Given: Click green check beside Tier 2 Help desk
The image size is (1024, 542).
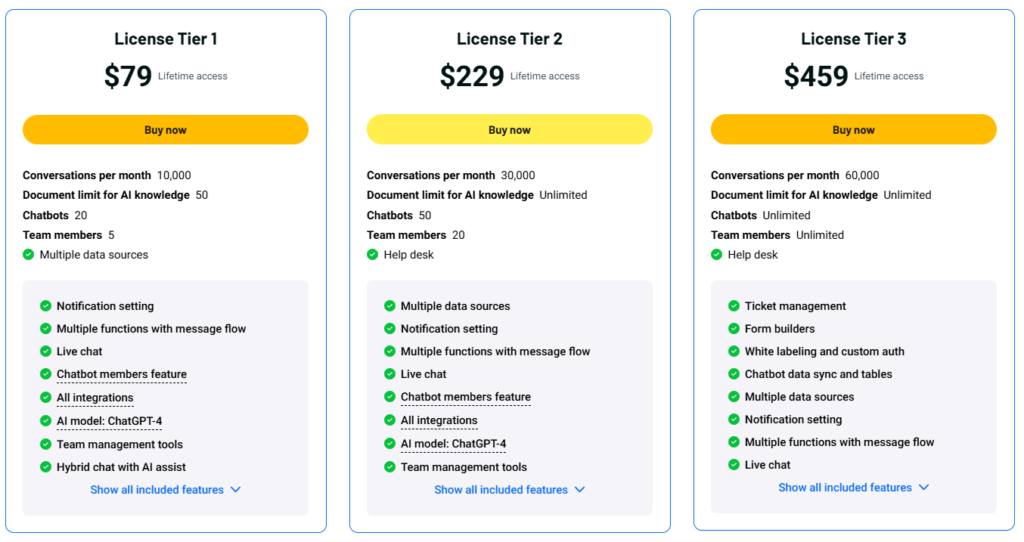Looking at the screenshot, I should pyautogui.click(x=372, y=255).
